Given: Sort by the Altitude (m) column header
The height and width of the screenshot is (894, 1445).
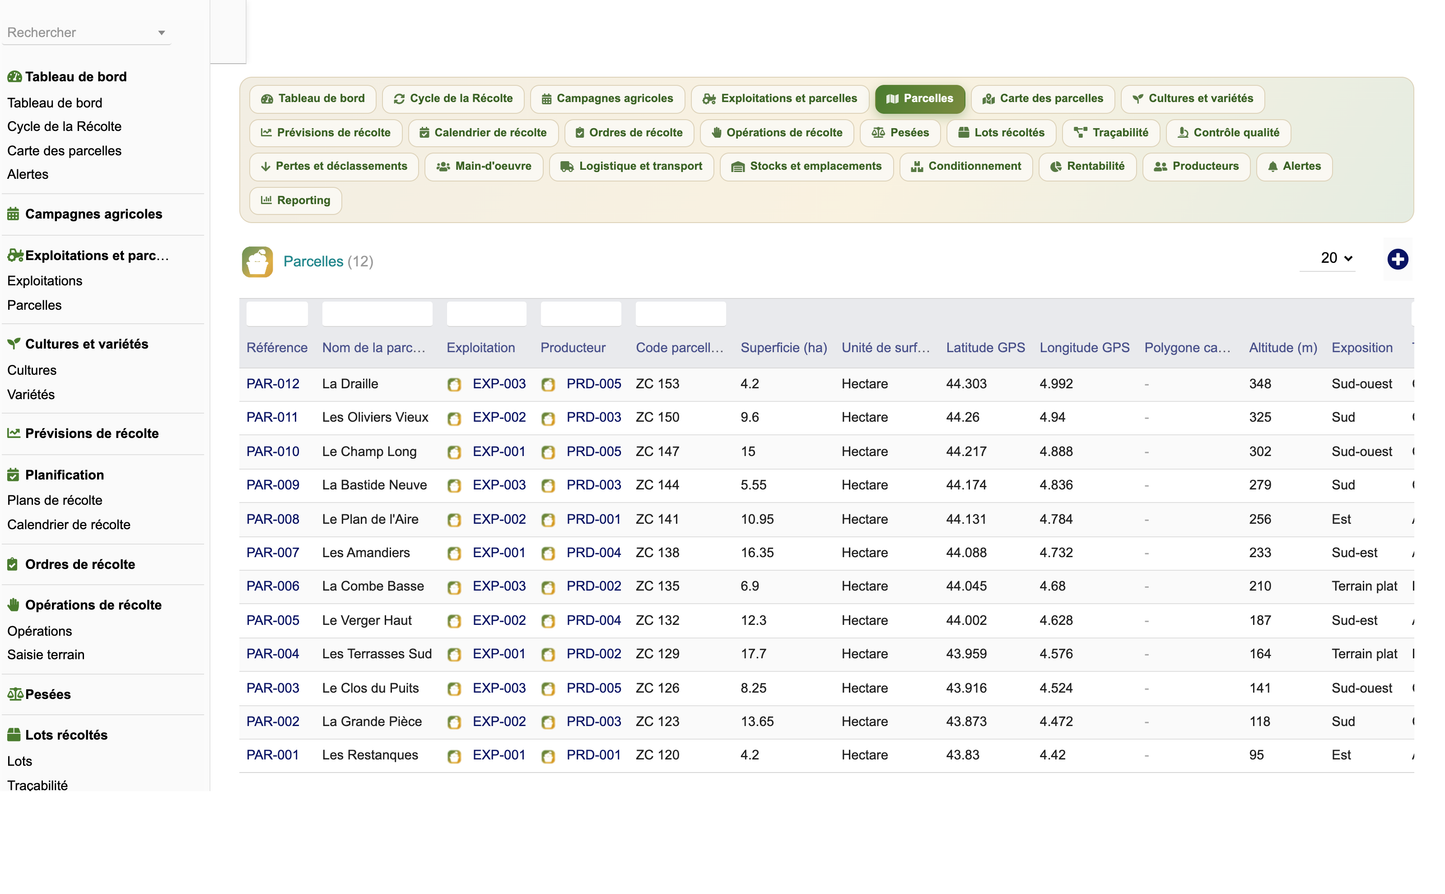Looking at the screenshot, I should [x=1283, y=348].
